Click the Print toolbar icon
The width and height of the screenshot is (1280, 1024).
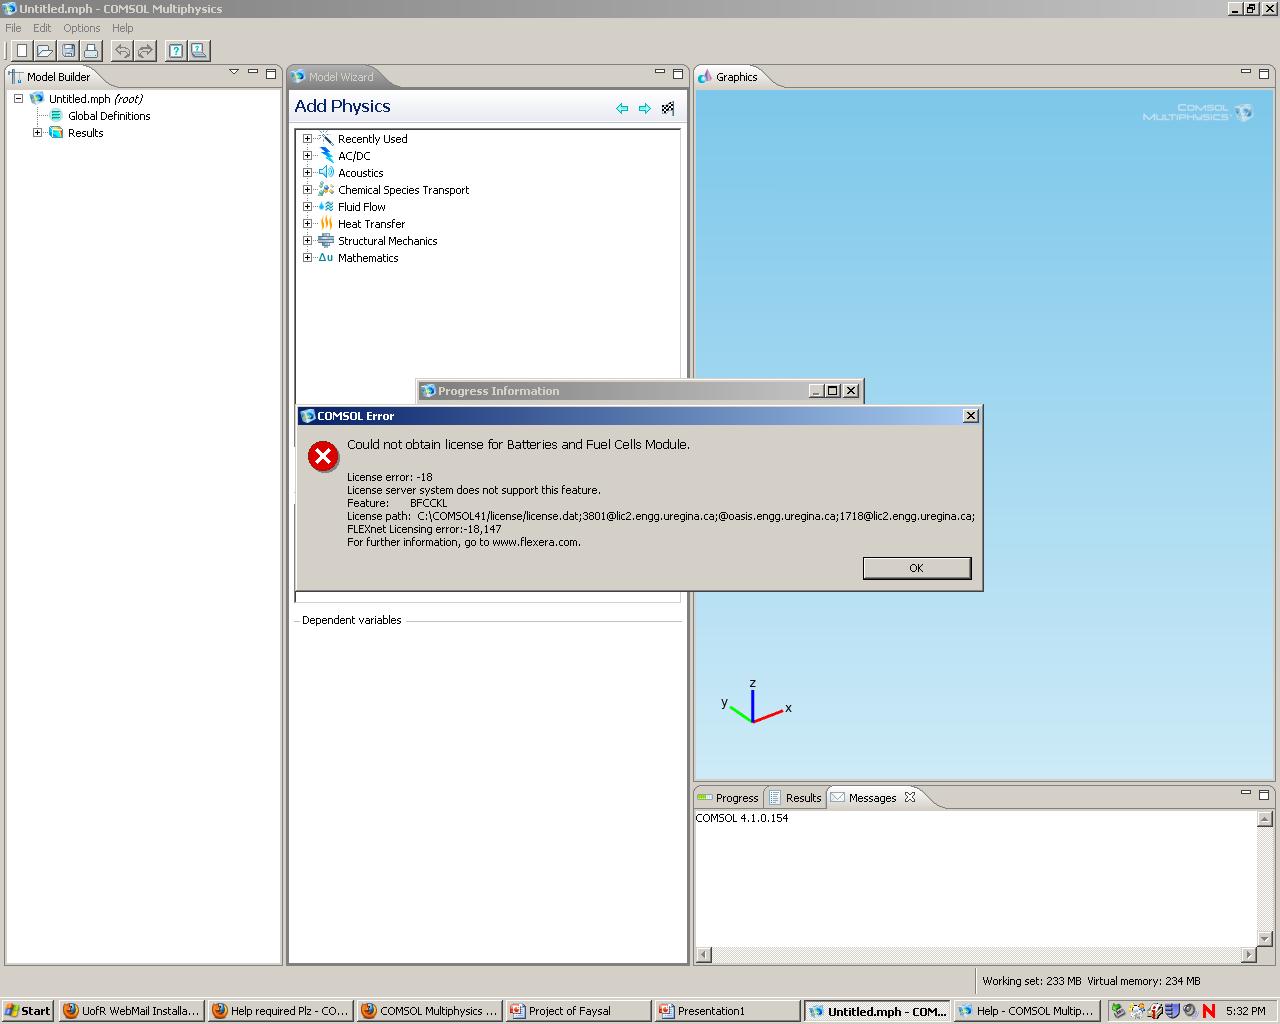click(91, 50)
